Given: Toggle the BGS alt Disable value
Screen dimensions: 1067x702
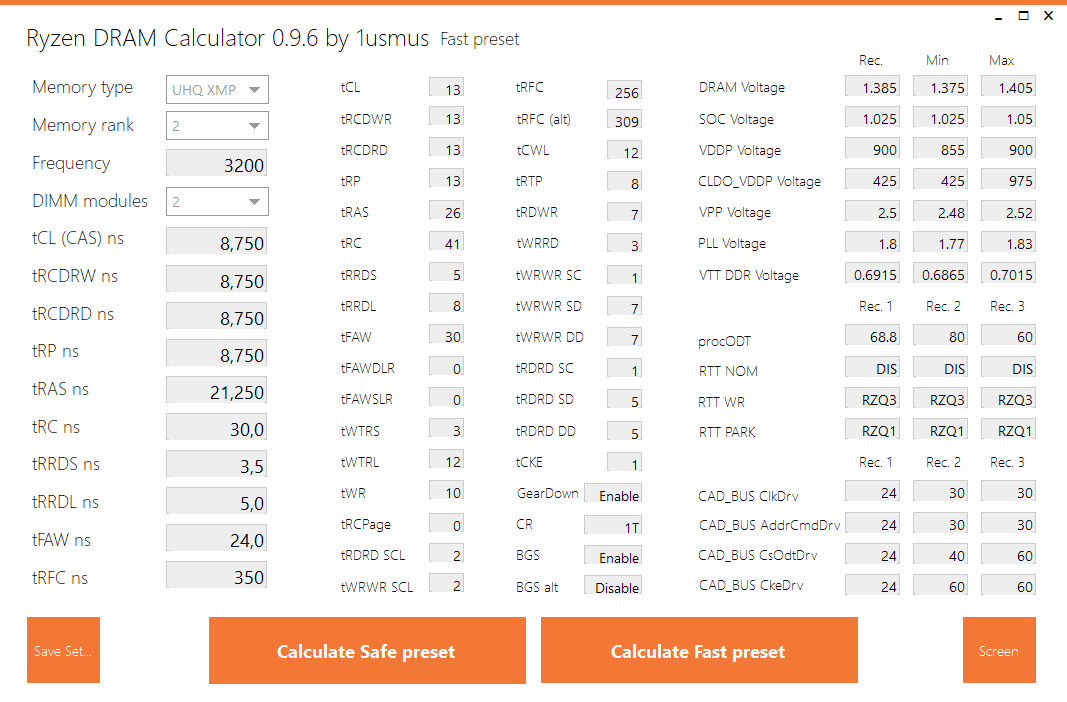Looking at the screenshot, I should (x=613, y=587).
